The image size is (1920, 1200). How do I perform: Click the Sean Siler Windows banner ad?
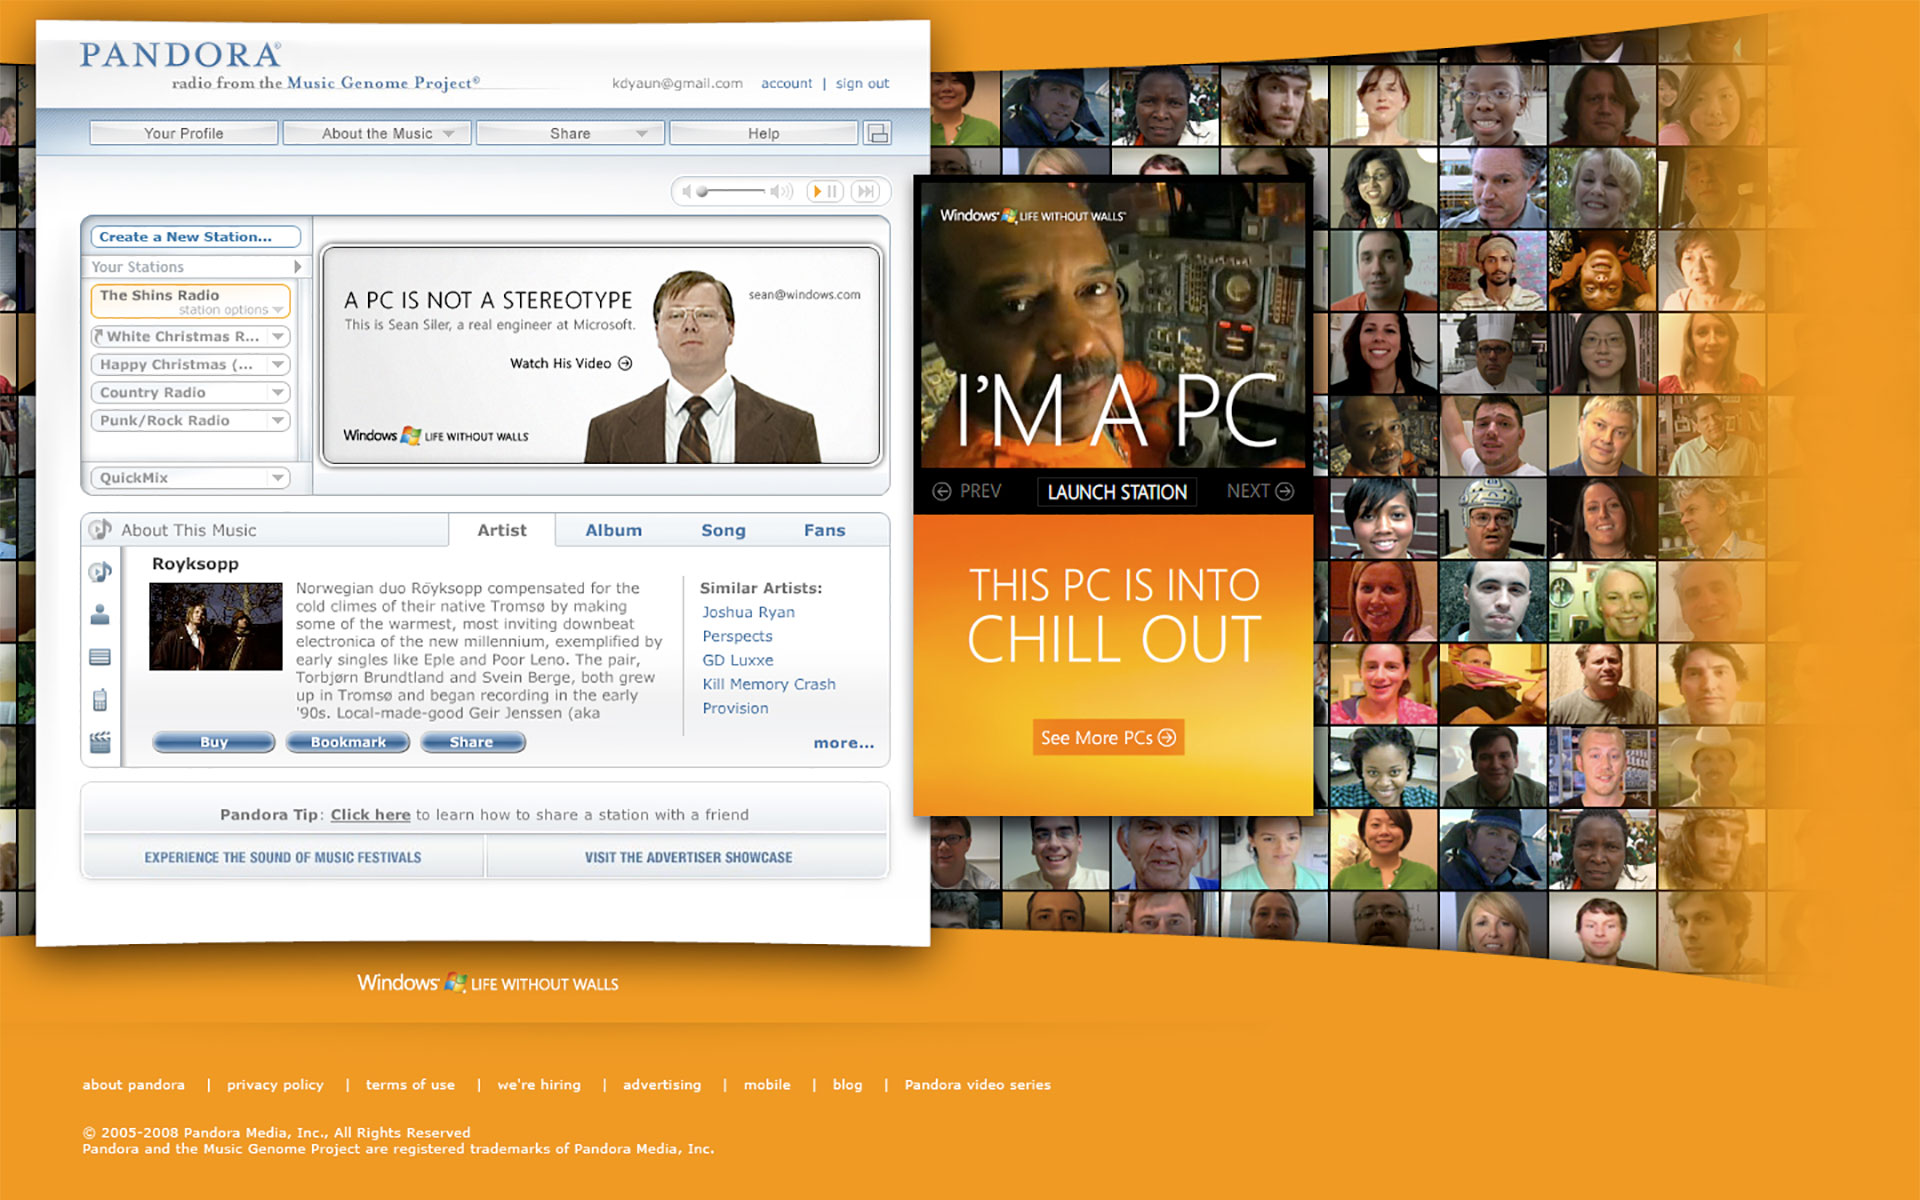coord(601,355)
